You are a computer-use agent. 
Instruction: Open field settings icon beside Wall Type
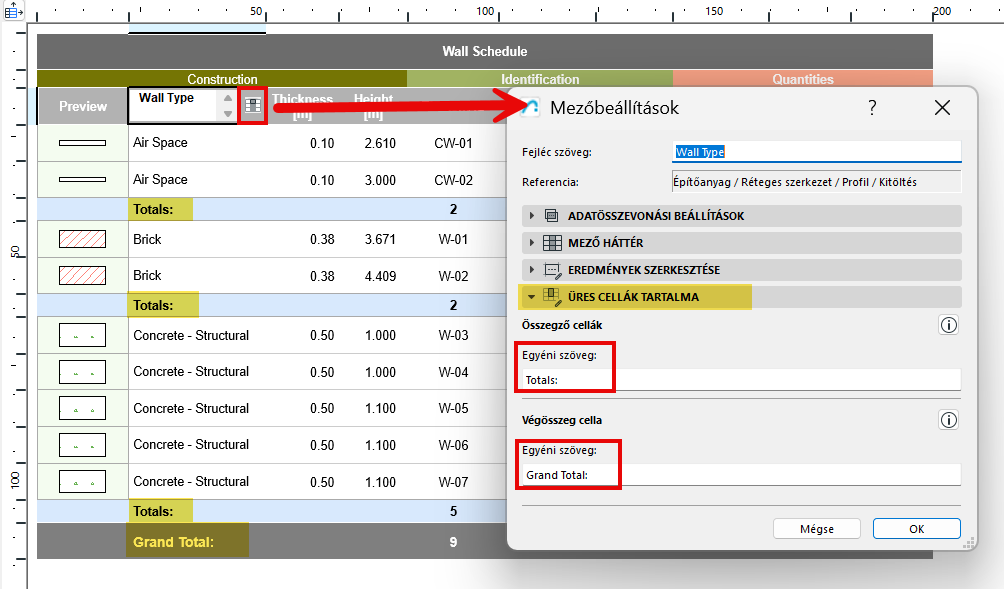[x=253, y=106]
